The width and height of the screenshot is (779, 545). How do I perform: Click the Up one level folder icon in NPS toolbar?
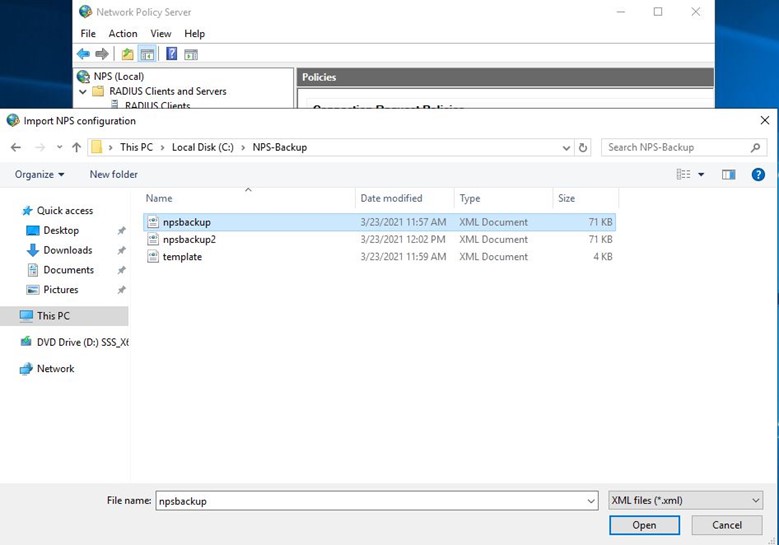point(128,54)
